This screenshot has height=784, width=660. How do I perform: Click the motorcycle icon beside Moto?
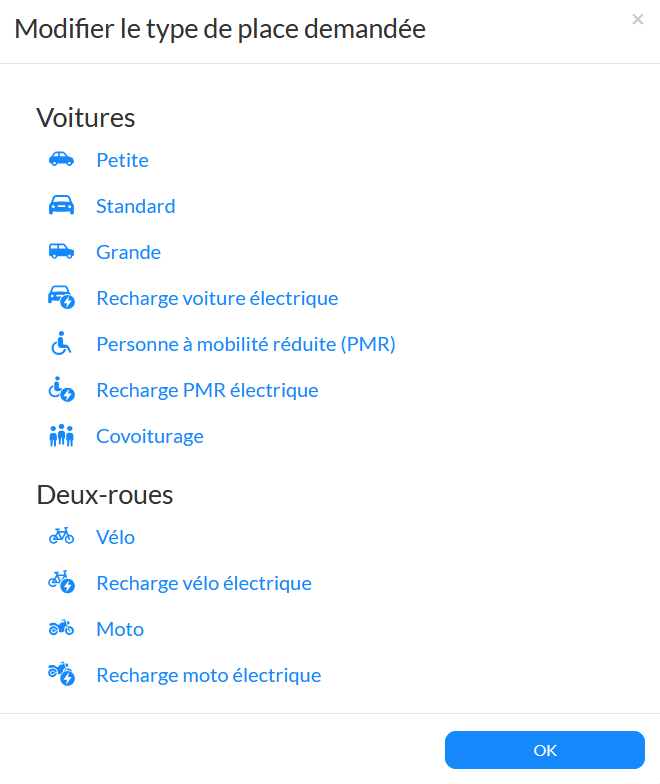pyautogui.click(x=61, y=628)
